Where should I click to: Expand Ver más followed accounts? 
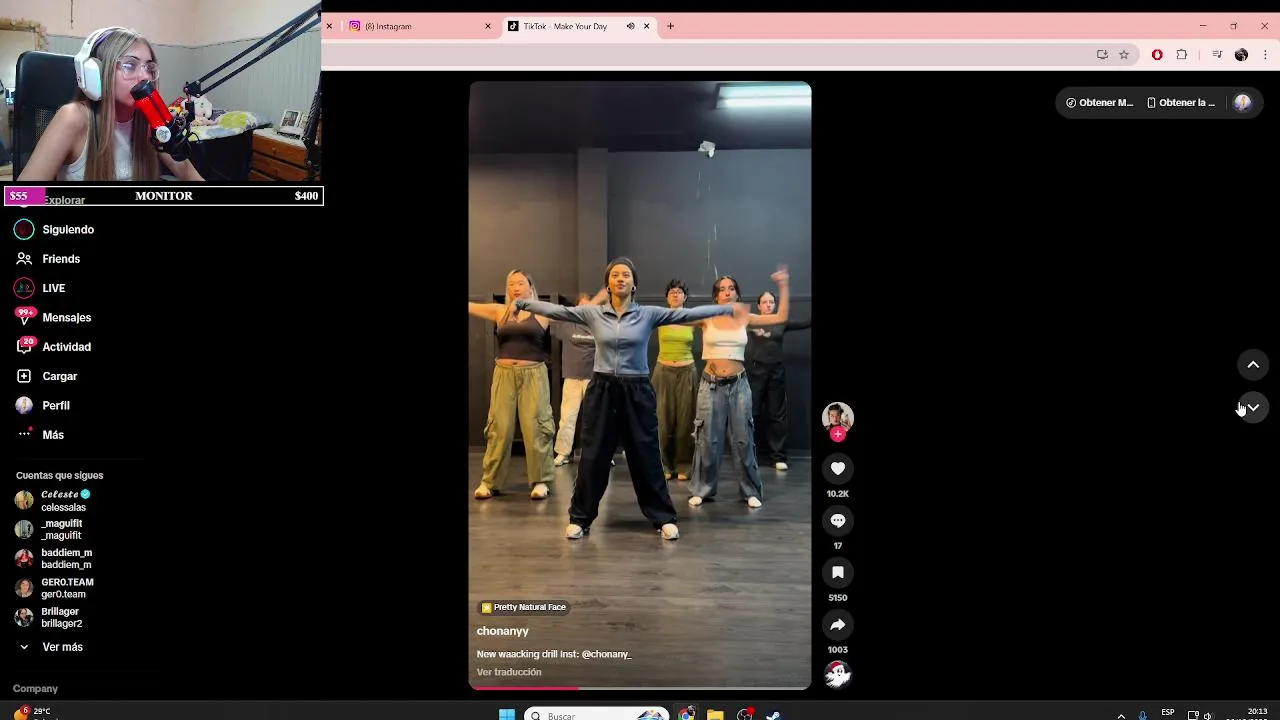(x=51, y=647)
